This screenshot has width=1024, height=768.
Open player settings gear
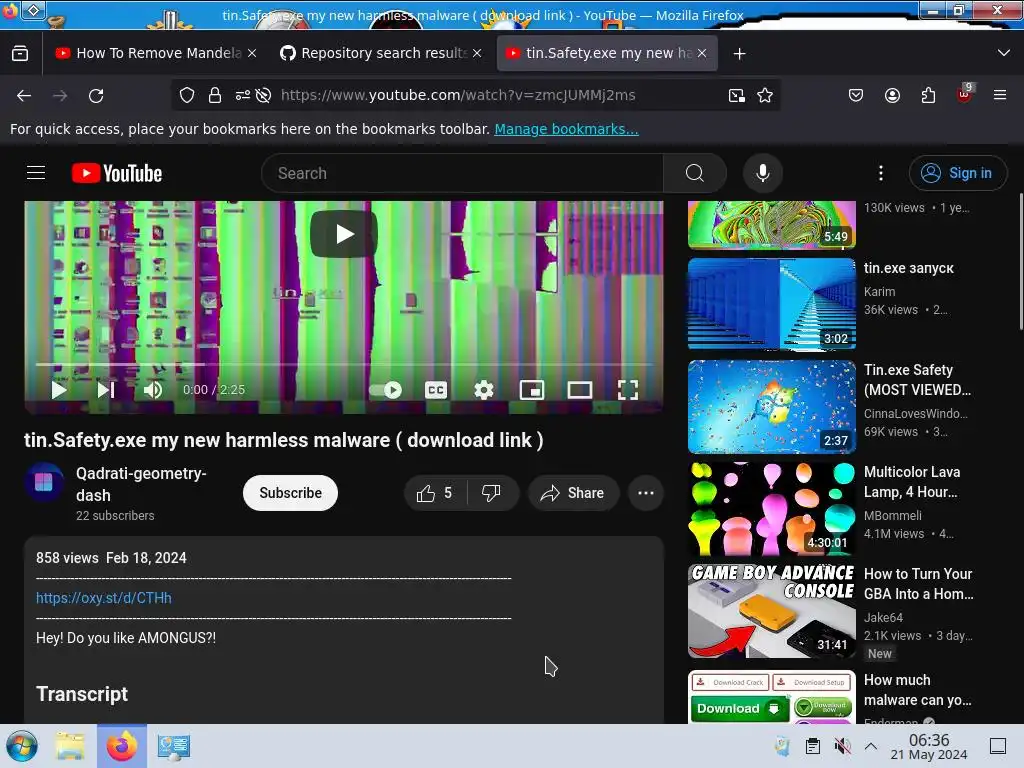coord(484,390)
